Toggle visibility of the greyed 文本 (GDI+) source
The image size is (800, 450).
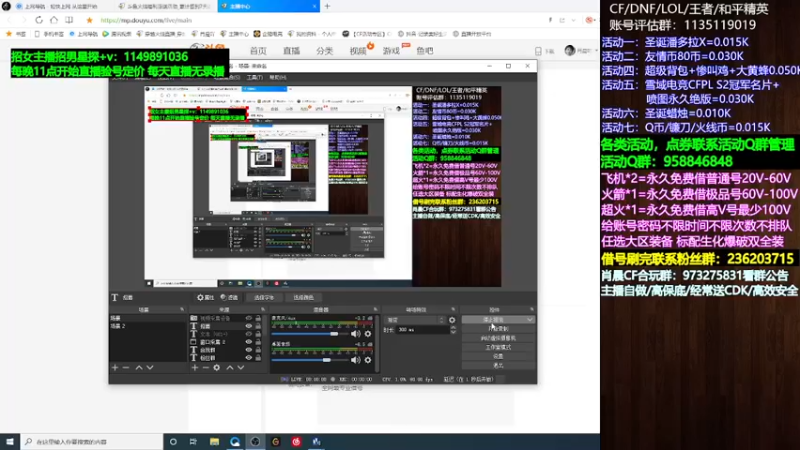(x=249, y=334)
